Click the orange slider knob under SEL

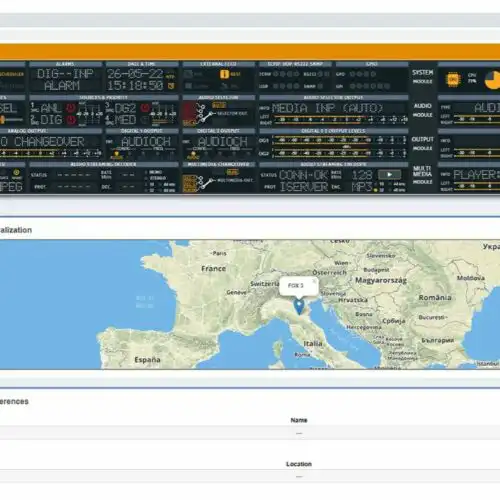3,119
